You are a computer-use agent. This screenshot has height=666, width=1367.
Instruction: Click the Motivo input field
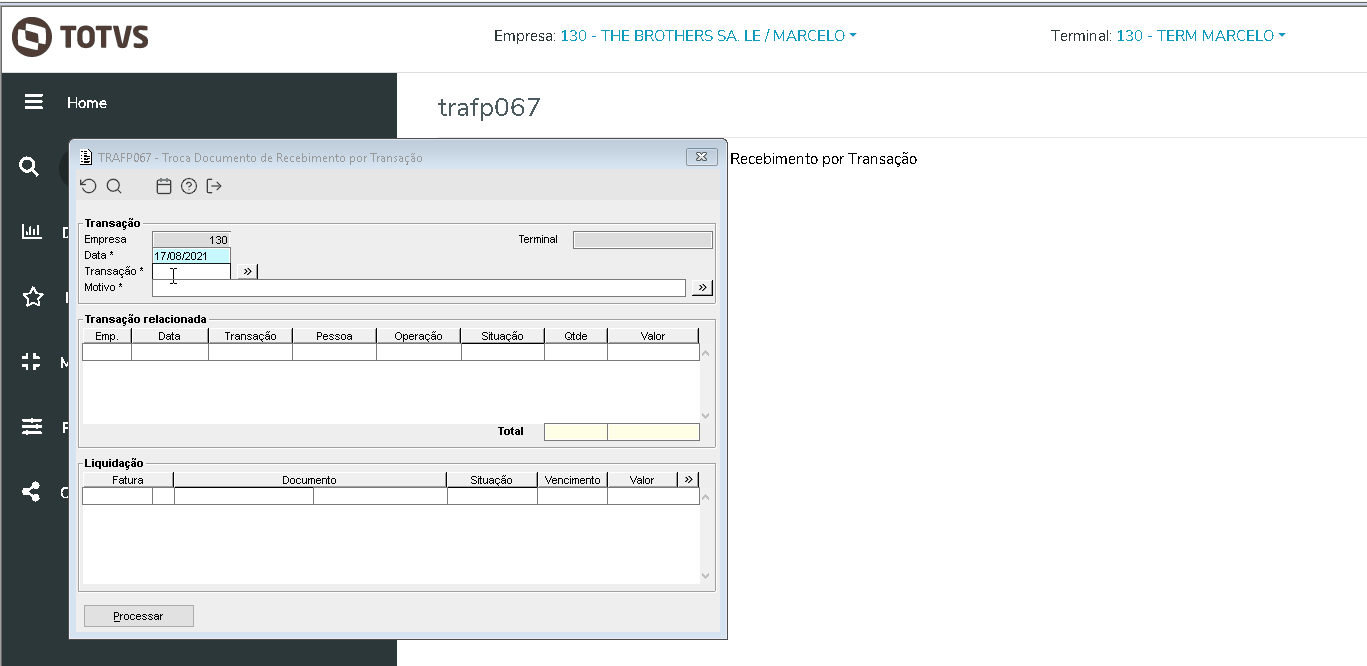pyautogui.click(x=419, y=288)
